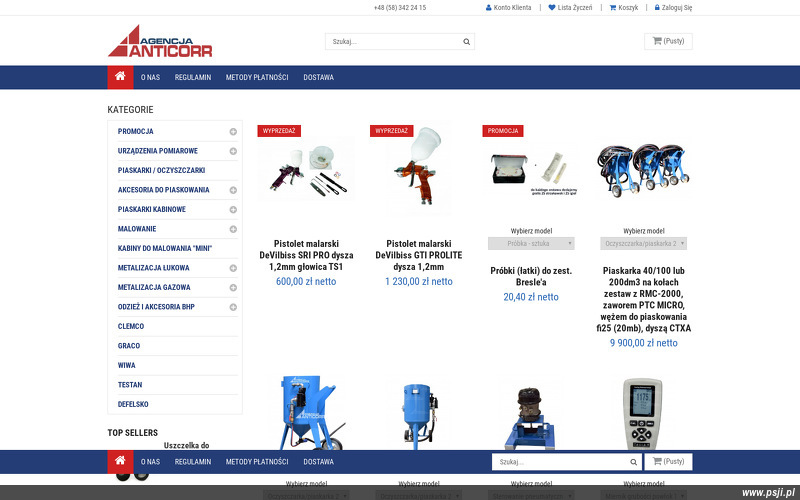Click DeVilbiss SRI PRO spray gun image
This screenshot has width=800, height=500.
point(306,171)
